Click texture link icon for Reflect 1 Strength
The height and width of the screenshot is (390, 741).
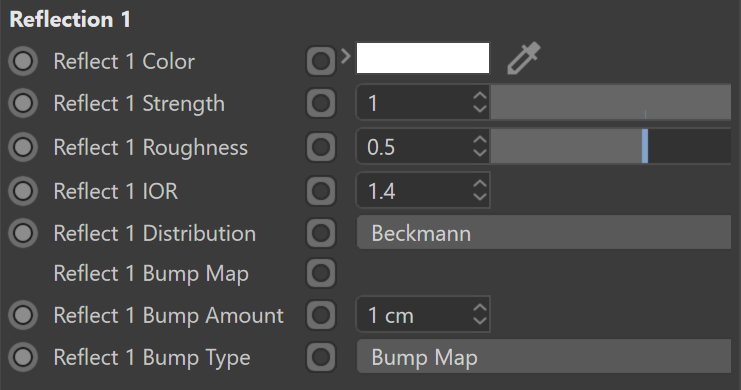tap(321, 103)
